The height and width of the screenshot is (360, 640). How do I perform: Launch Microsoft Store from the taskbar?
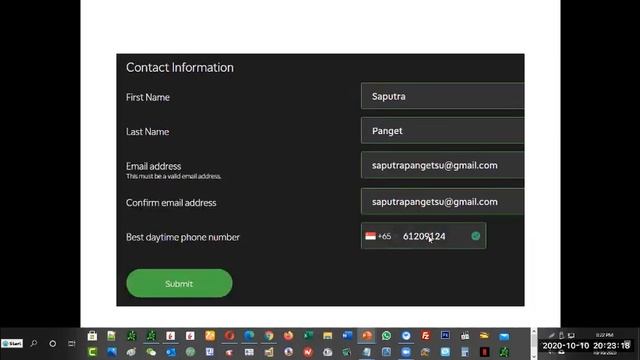pyautogui.click(x=92, y=336)
